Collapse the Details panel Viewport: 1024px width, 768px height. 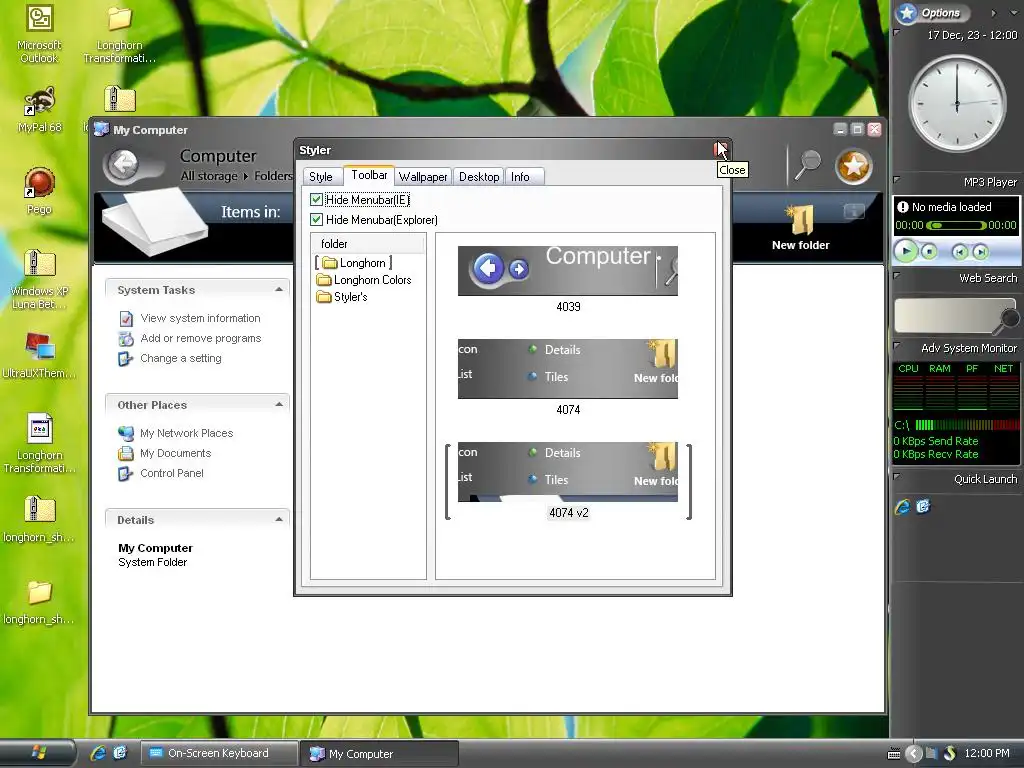(x=279, y=519)
